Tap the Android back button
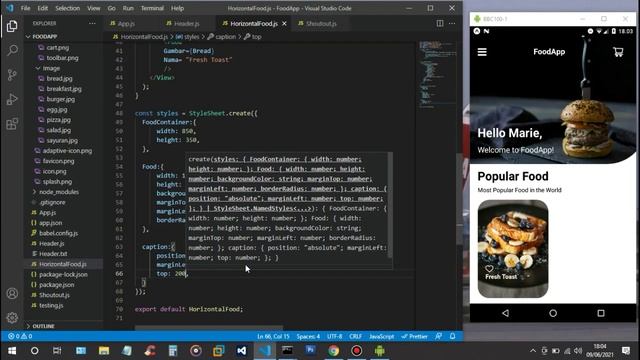Viewport: 640px width, 360px height. coord(505,313)
